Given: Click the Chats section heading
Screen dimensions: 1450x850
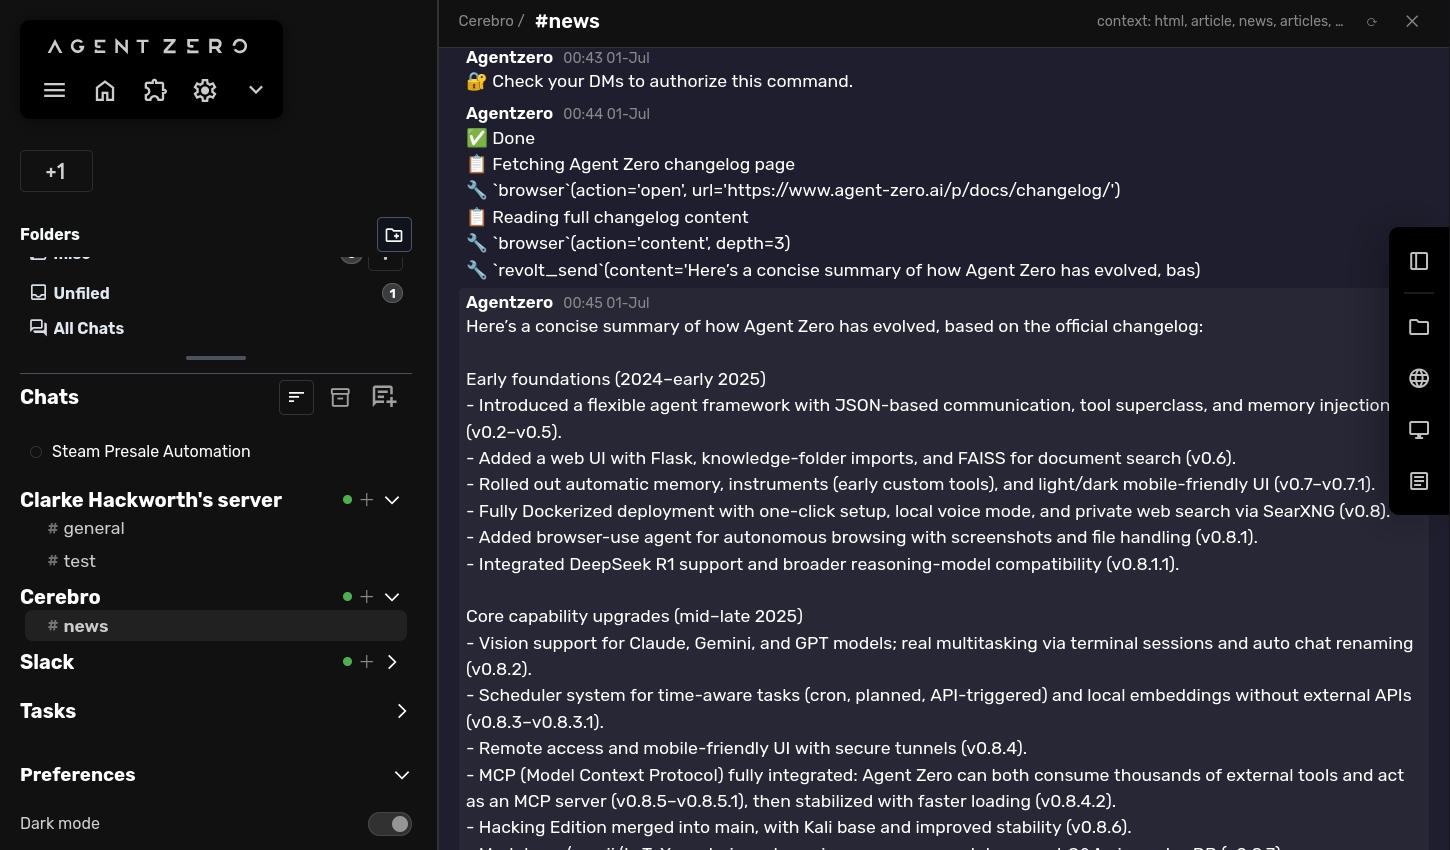Looking at the screenshot, I should click(50, 397).
